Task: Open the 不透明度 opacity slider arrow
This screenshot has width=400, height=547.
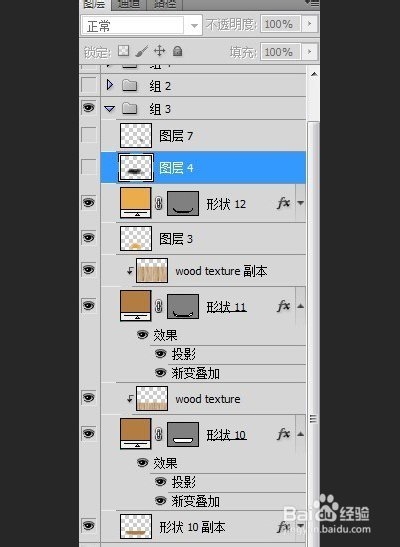Action: [x=309, y=24]
